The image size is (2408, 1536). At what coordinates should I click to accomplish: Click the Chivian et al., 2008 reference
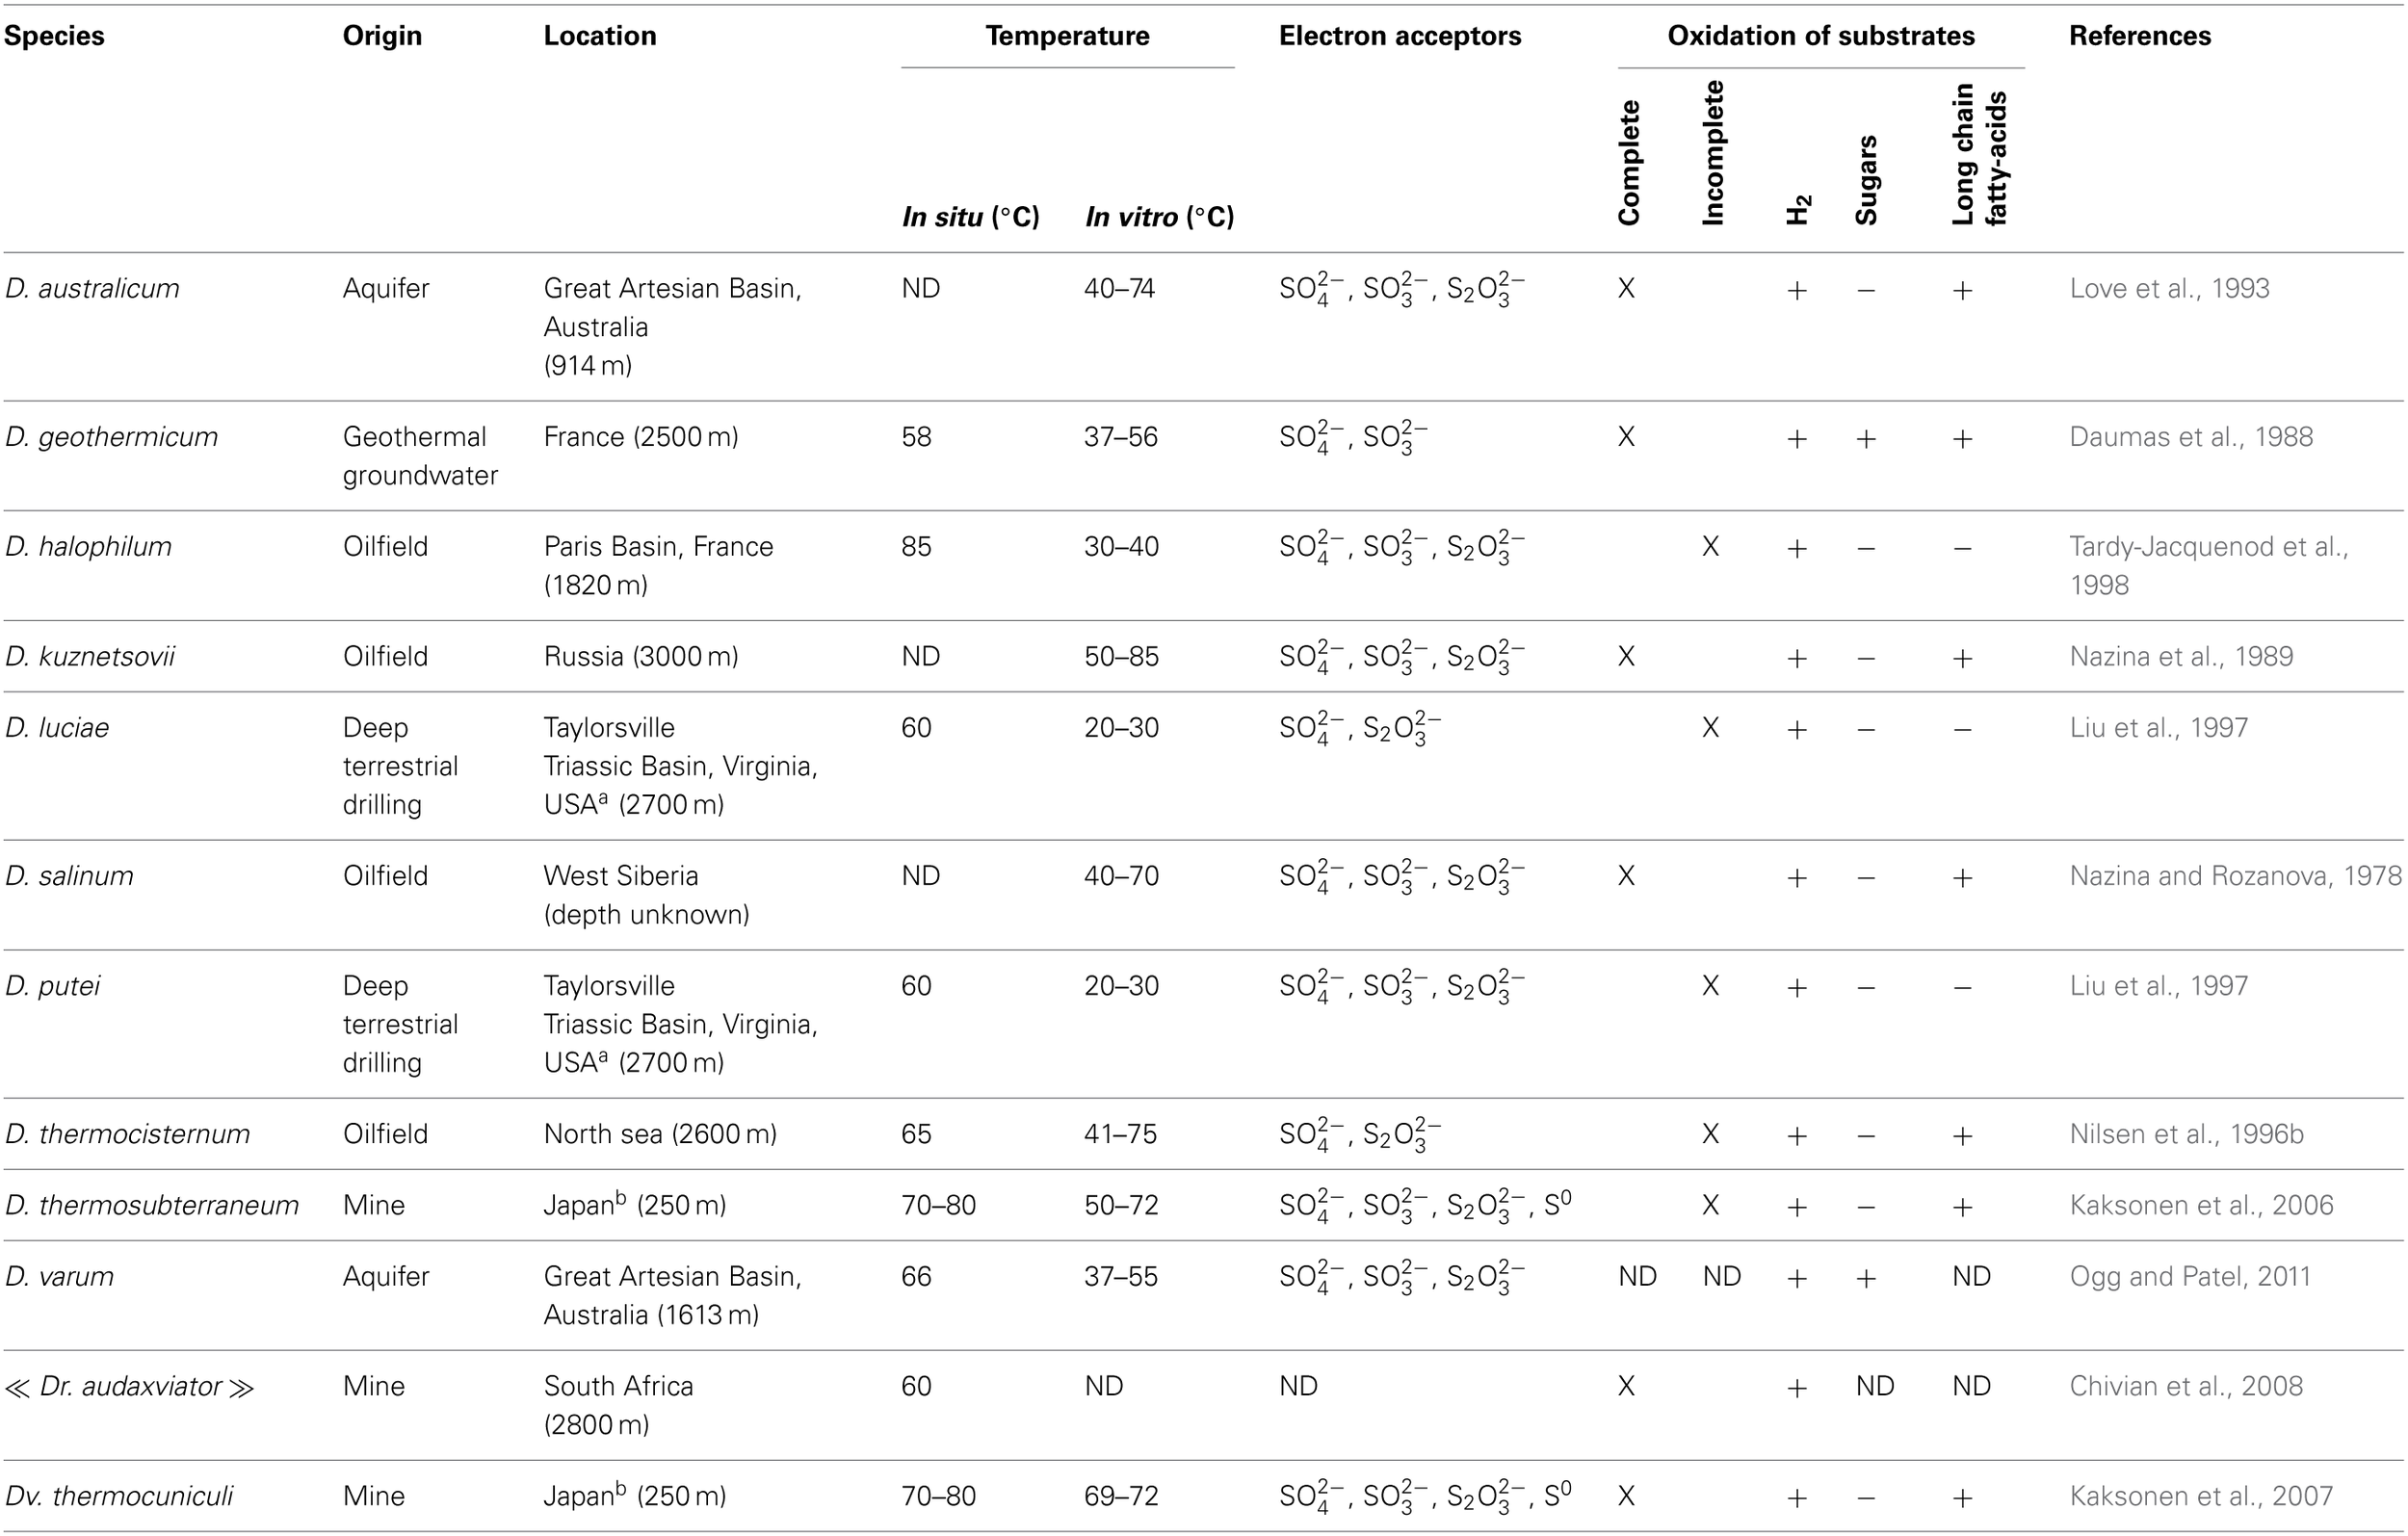point(2186,1387)
